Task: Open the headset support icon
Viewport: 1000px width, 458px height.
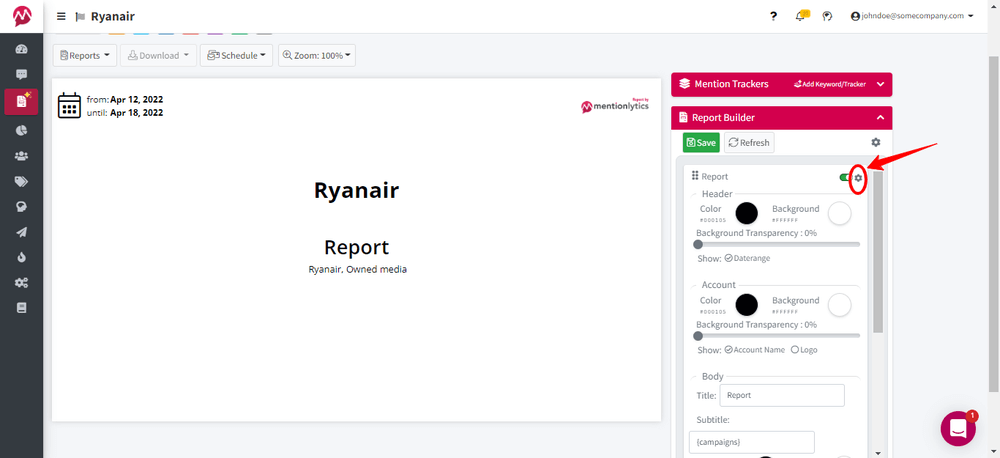Action: click(x=827, y=16)
